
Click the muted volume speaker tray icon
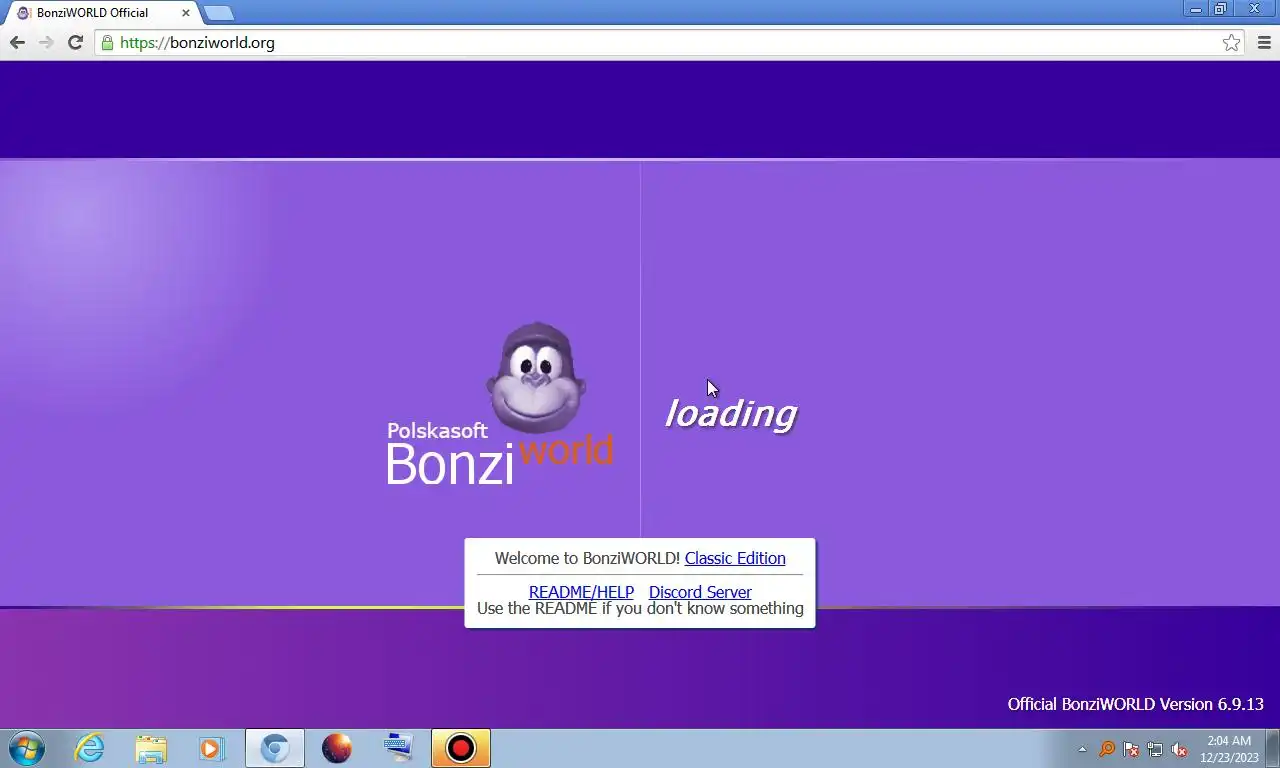click(x=1179, y=749)
